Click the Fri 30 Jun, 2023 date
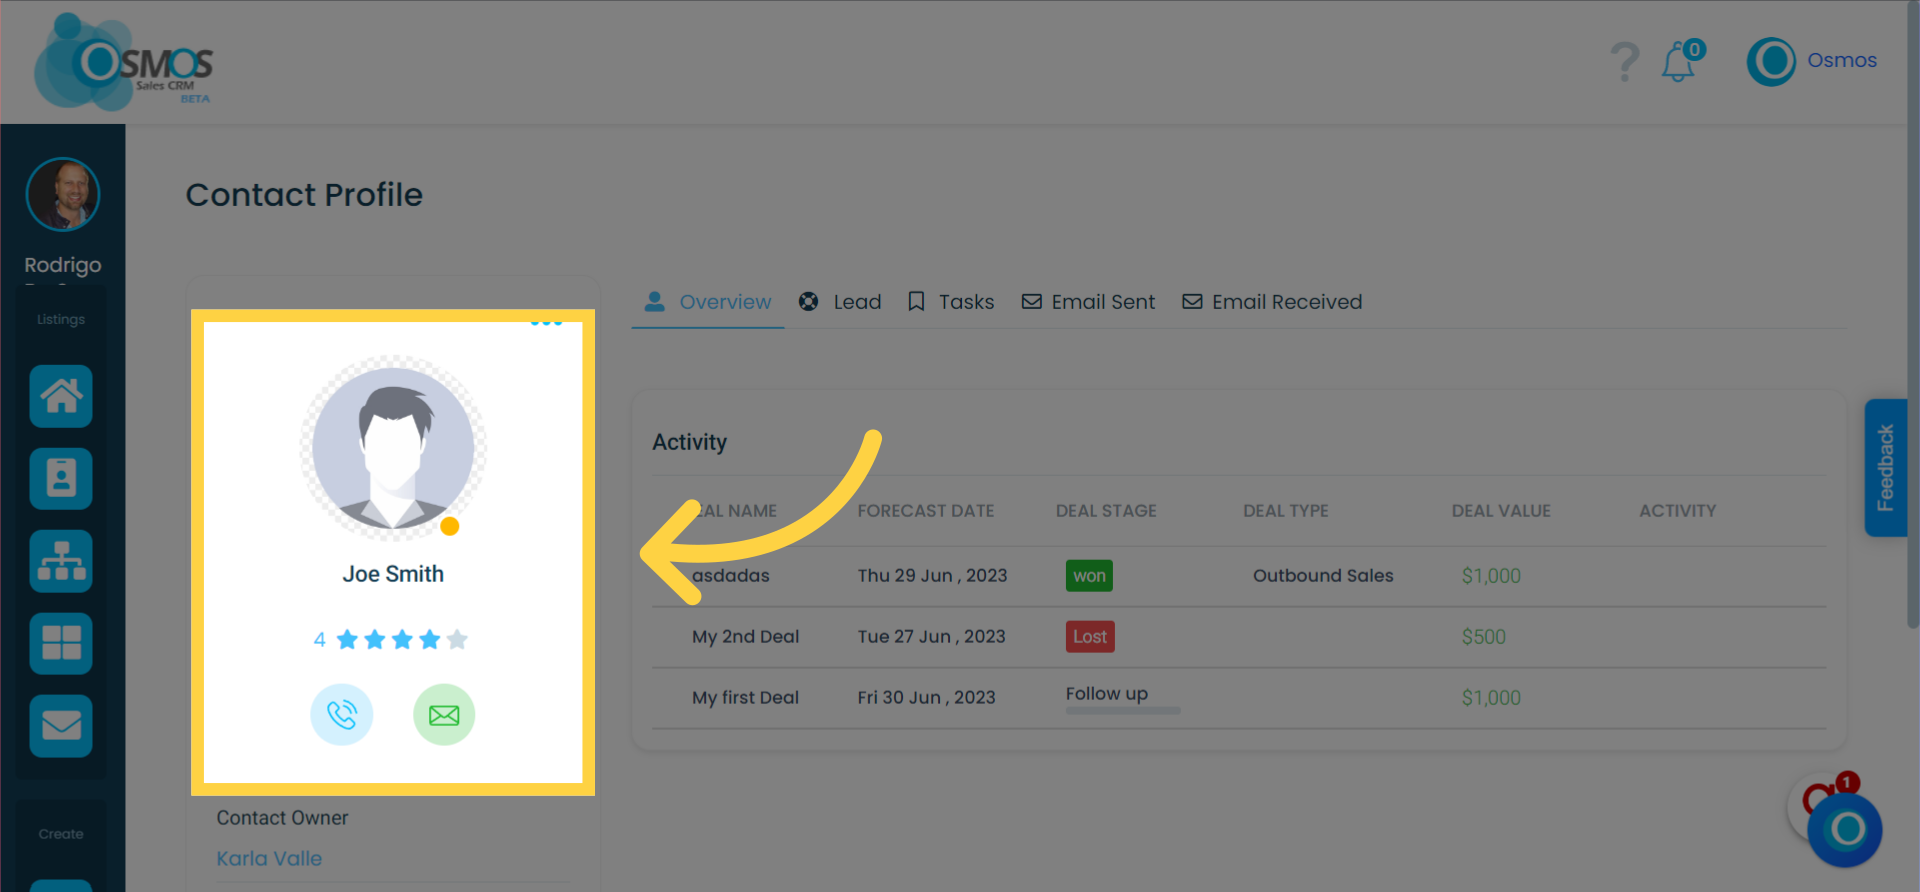This screenshot has height=892, width=1920. 926,698
